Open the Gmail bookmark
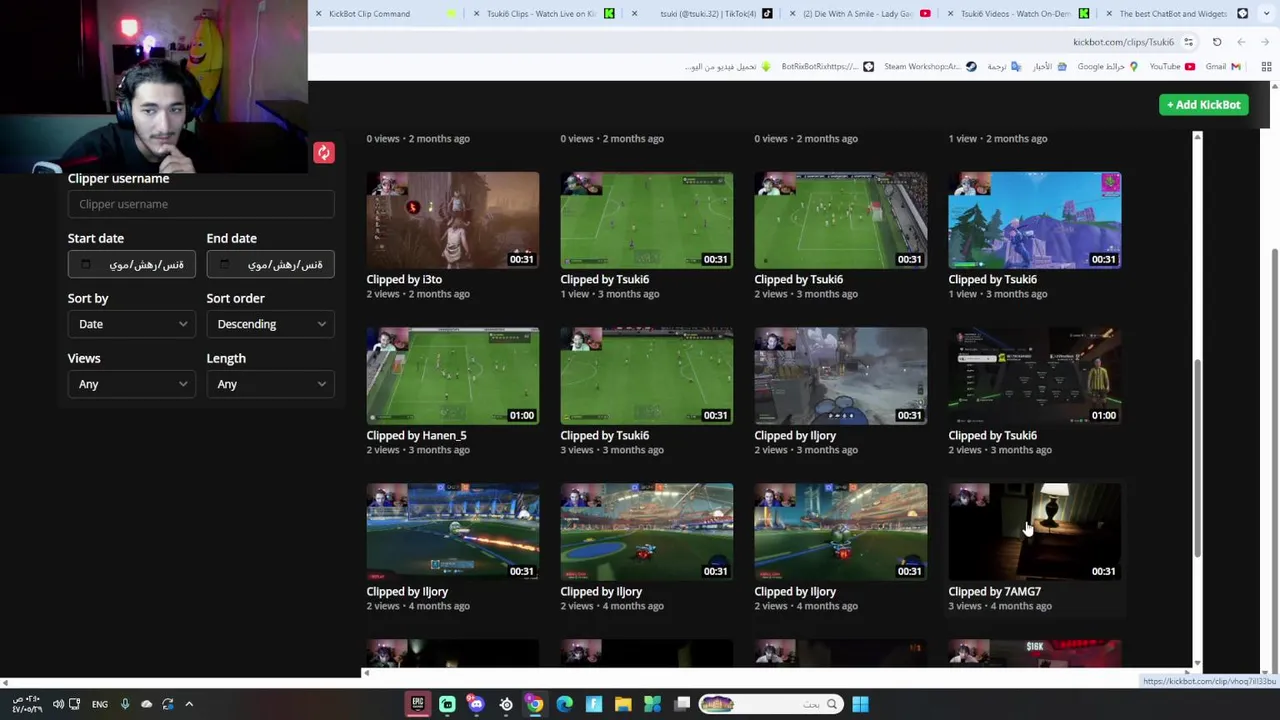This screenshot has height=720, width=1280. point(1223,67)
